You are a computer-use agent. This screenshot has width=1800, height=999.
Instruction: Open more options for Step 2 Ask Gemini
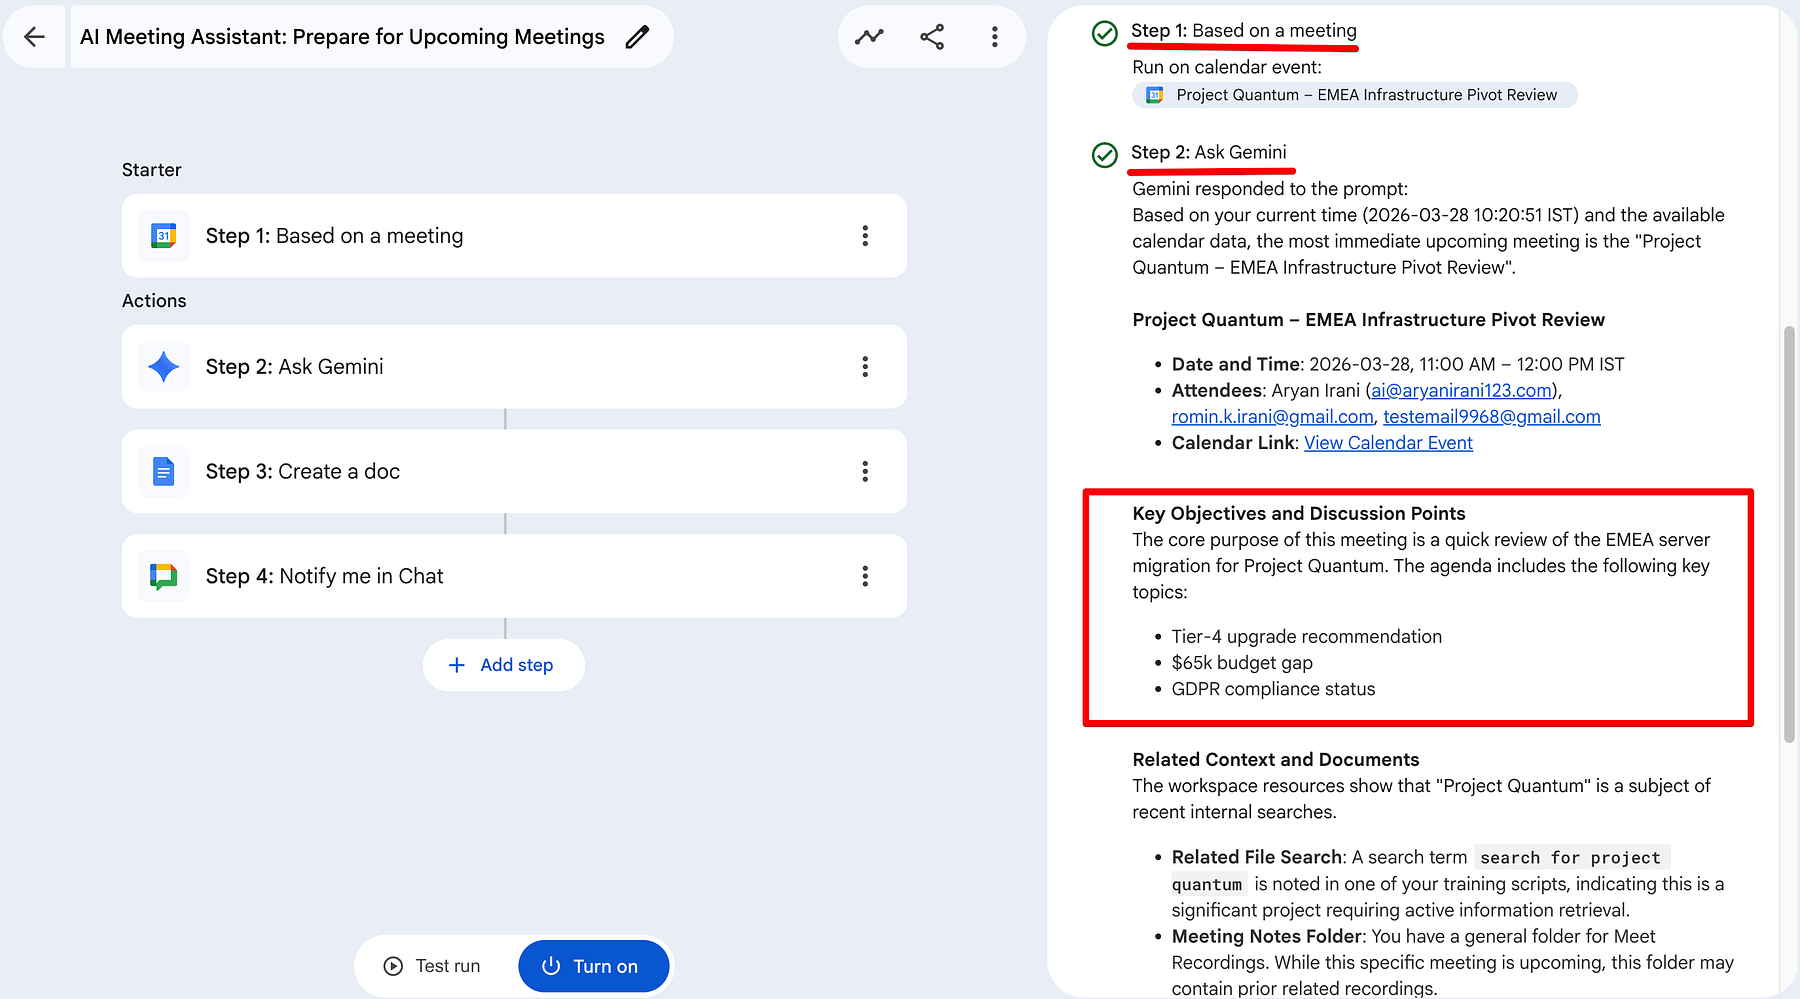pos(865,367)
